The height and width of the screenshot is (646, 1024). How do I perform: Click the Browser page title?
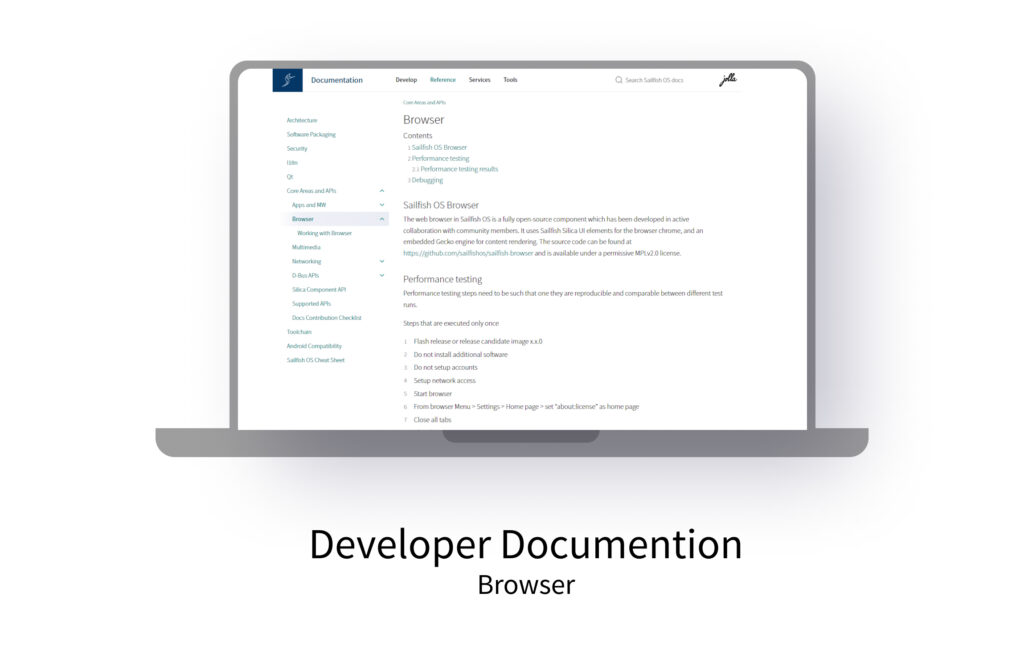coord(423,120)
